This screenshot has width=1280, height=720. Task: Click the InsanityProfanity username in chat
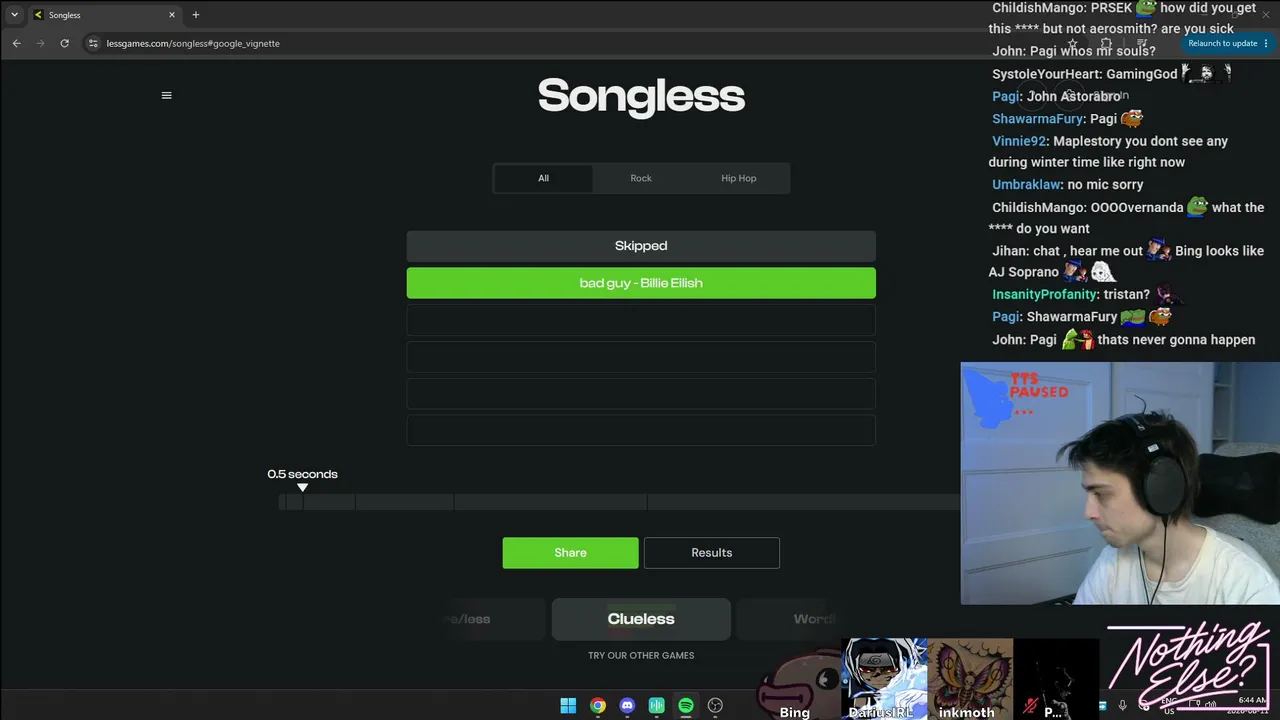click(x=1045, y=295)
